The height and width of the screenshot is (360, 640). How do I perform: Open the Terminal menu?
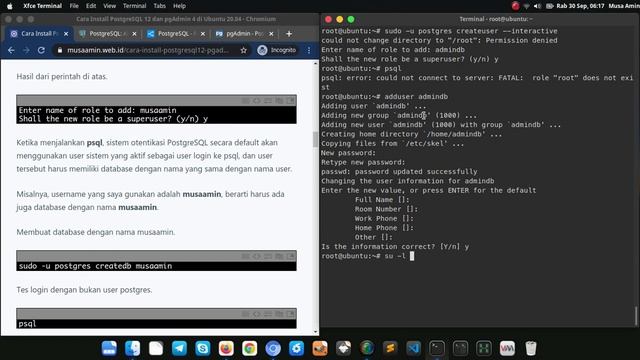point(134,6)
